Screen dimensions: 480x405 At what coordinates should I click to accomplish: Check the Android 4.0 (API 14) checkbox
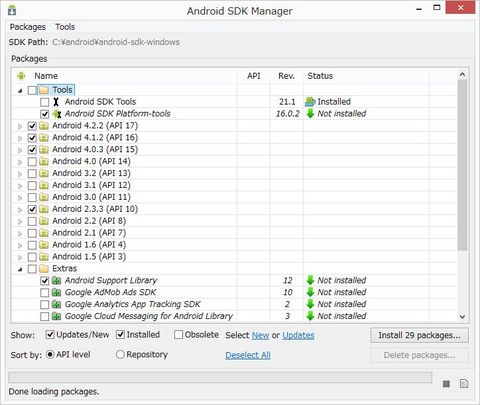tap(32, 162)
